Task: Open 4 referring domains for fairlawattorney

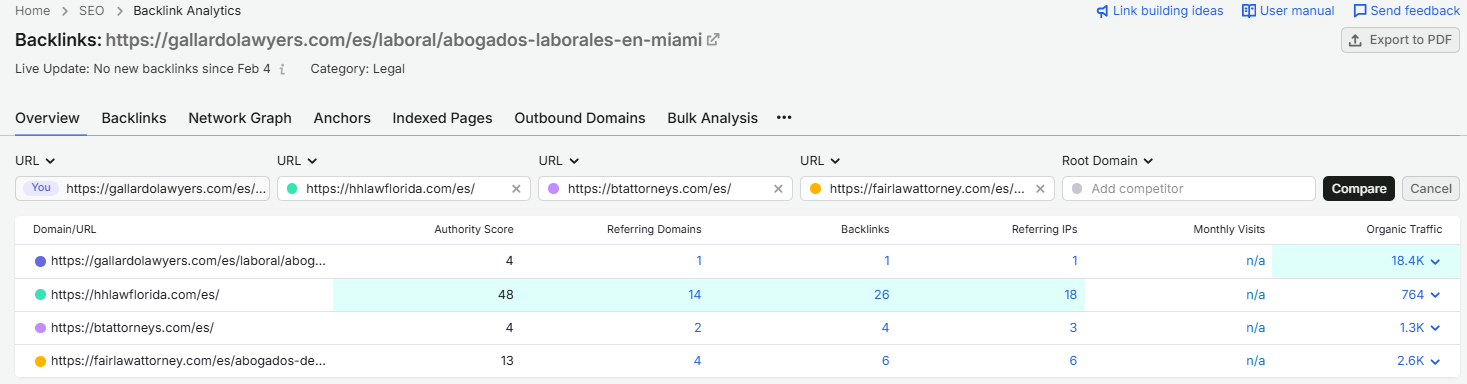Action: 698,361
